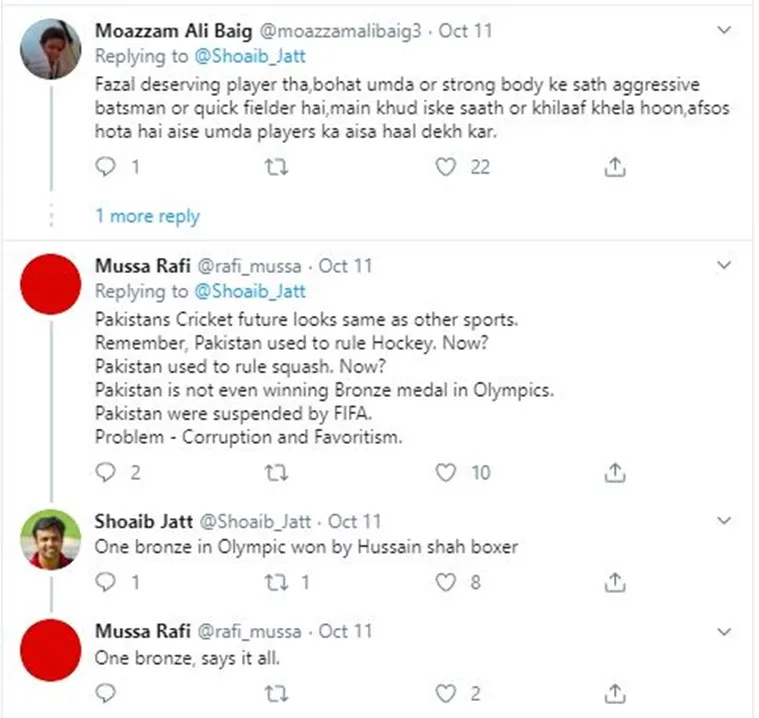Like the 'One bronze, says it all' tweet
759x718 pixels.
click(x=446, y=693)
